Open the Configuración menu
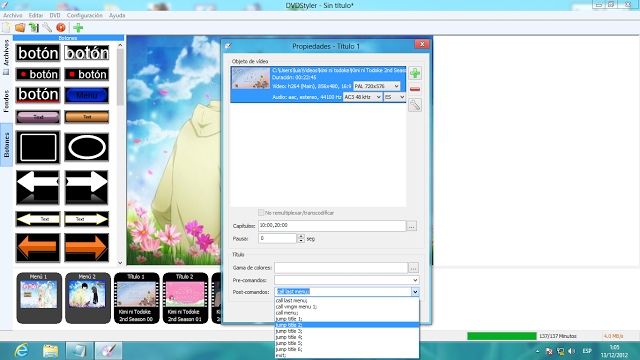Image resolution: width=640 pixels, height=360 pixels. coord(84,16)
